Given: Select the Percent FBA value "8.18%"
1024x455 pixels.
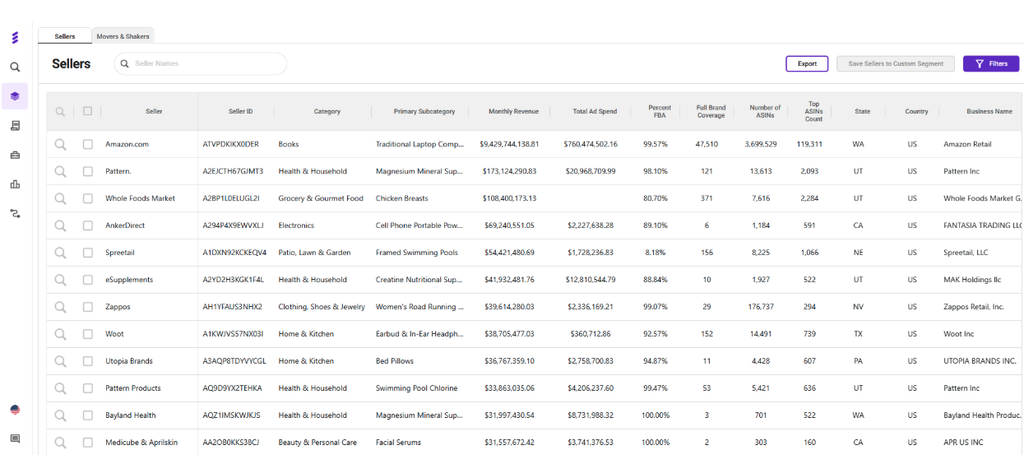Looking at the screenshot, I should pyautogui.click(x=655, y=253).
